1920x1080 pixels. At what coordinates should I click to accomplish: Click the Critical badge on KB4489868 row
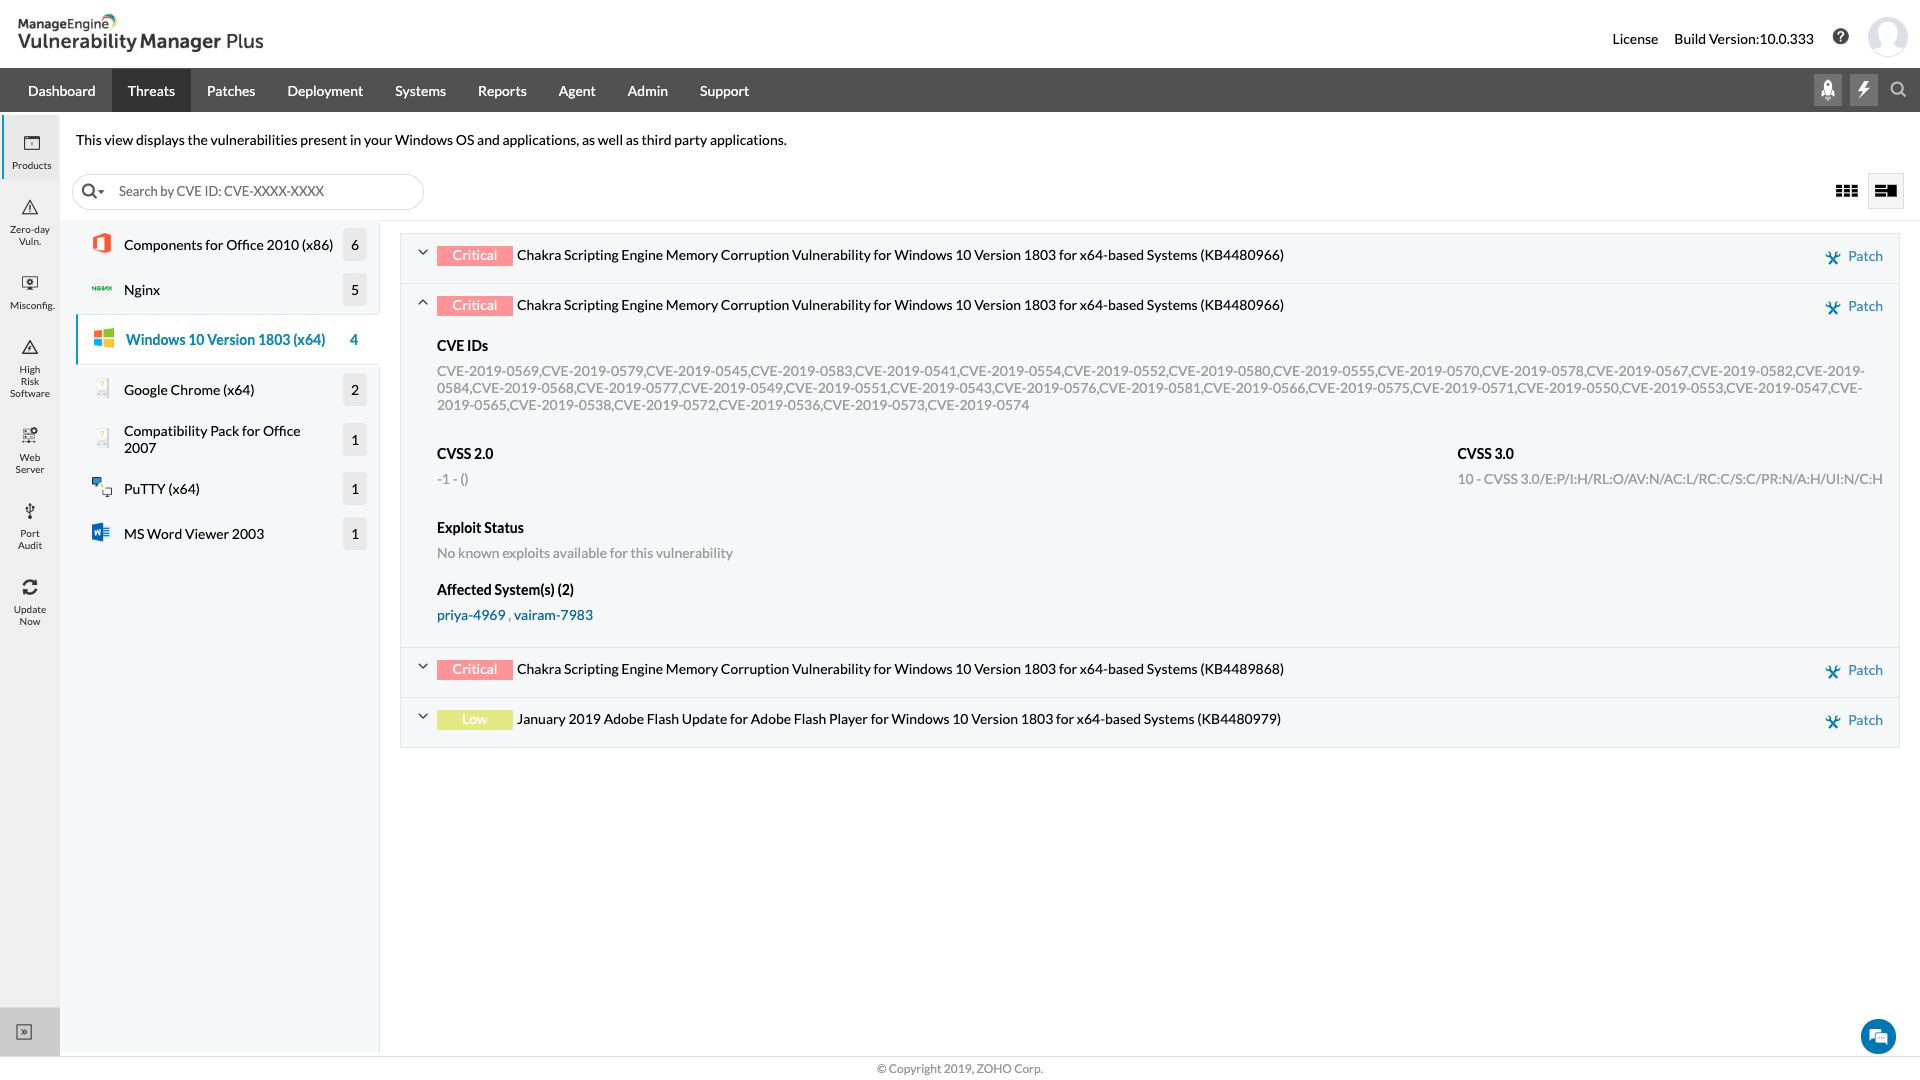click(x=475, y=669)
